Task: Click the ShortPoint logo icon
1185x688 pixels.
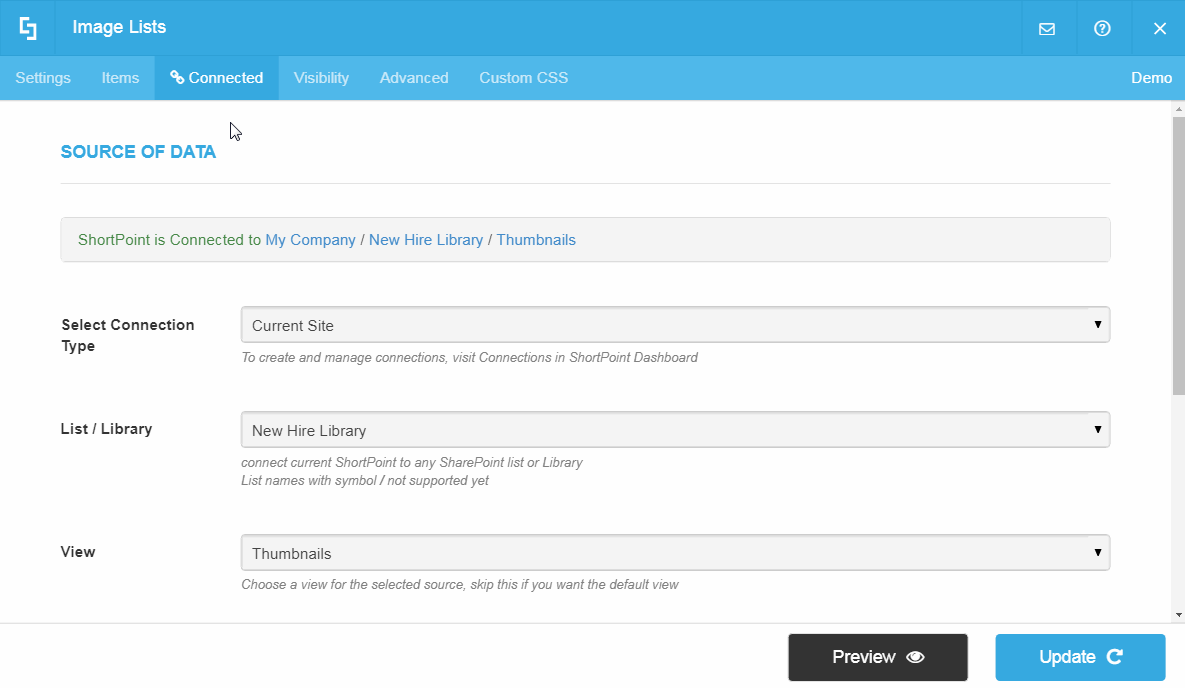Action: click(x=27, y=27)
